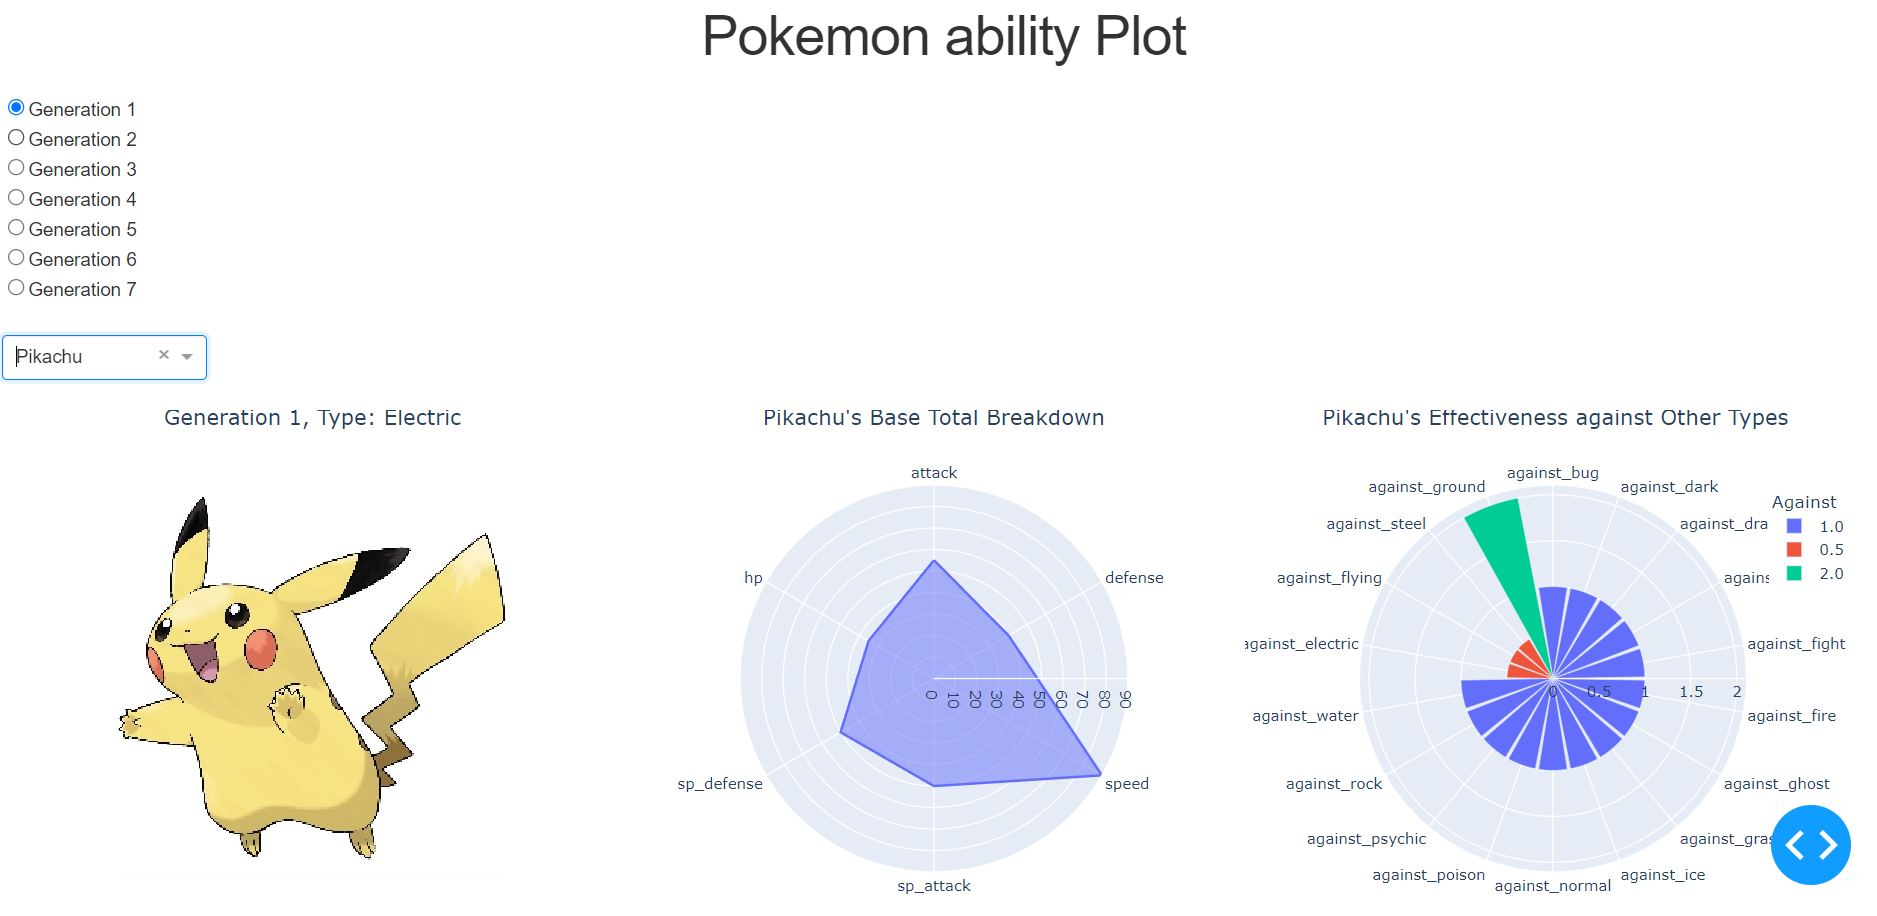Select the Generation 7 radio button
This screenshot has height=916, width=1877.
(16, 287)
